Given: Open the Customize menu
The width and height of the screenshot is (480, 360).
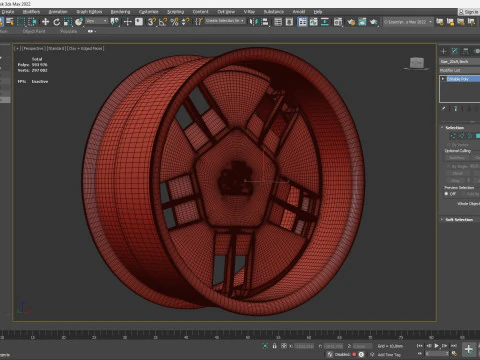Looking at the screenshot, I should tap(149, 12).
